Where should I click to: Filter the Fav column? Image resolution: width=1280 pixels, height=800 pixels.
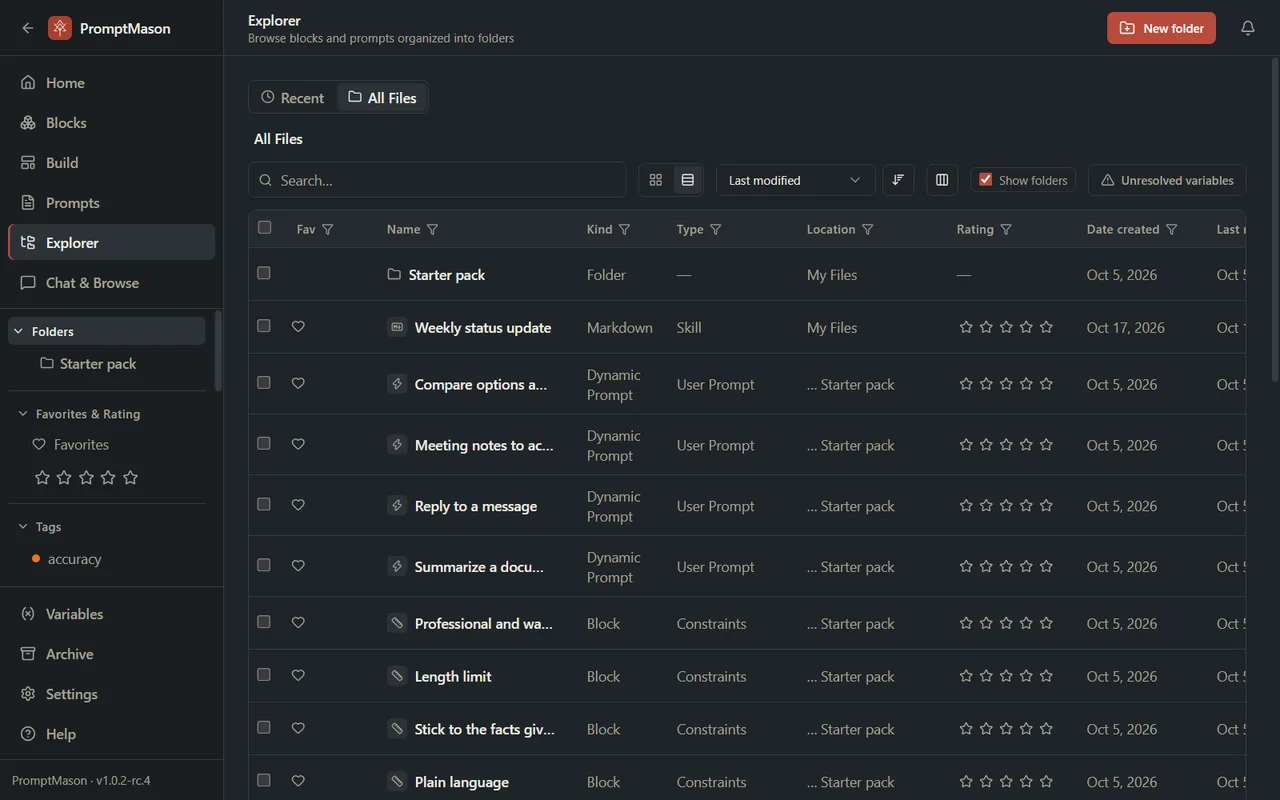point(327,229)
